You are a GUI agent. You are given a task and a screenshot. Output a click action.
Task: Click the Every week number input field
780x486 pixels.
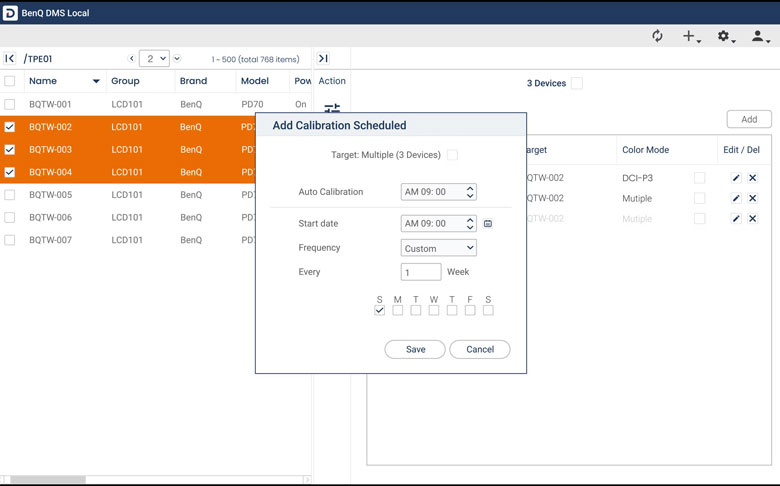(421, 272)
